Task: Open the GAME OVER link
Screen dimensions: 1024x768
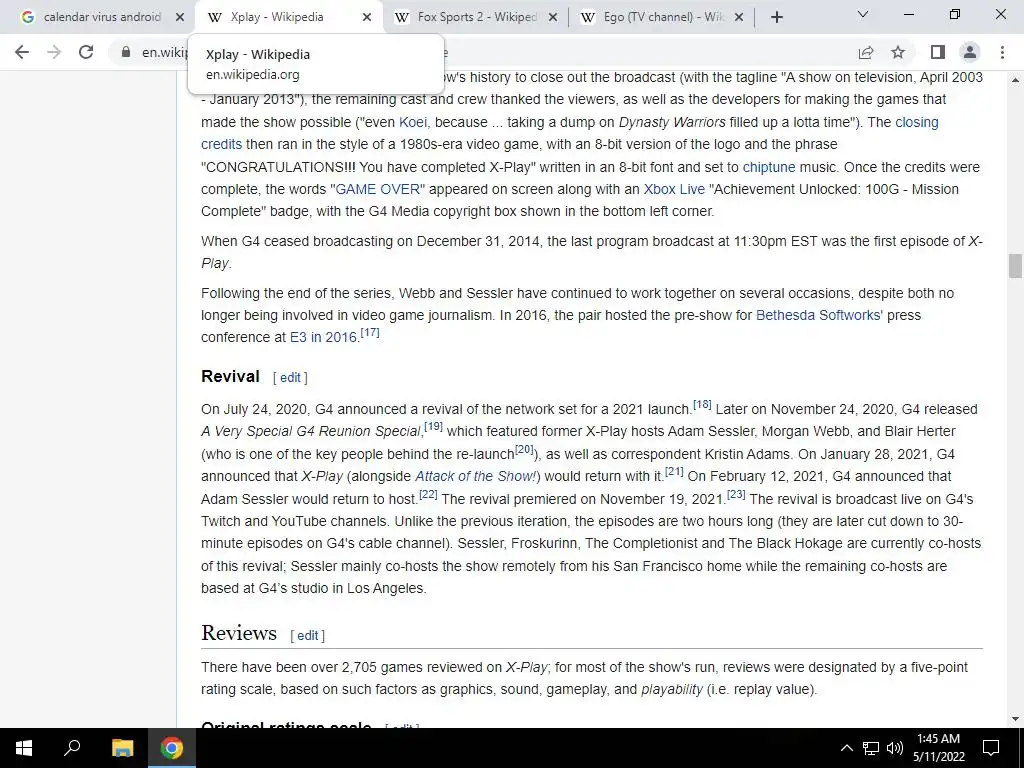Action: (377, 189)
